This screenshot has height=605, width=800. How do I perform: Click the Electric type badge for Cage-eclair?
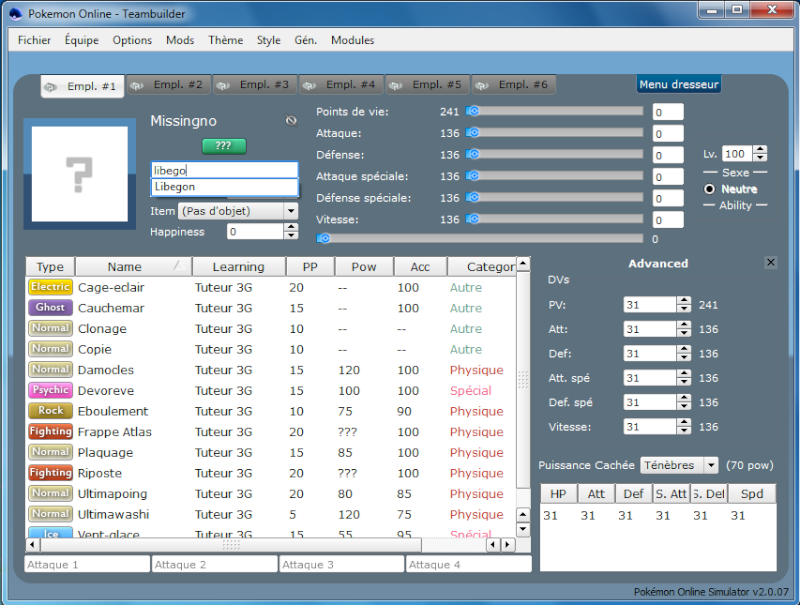coord(50,287)
